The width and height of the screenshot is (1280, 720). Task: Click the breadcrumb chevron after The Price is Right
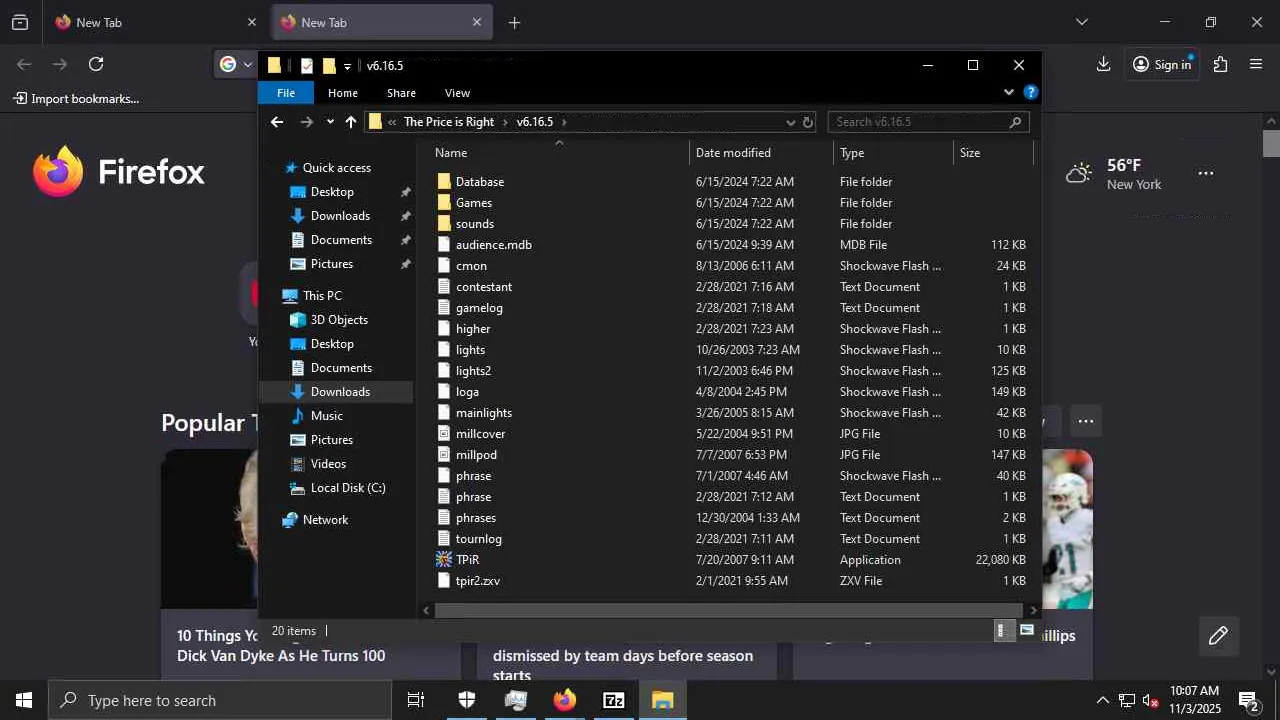505,122
